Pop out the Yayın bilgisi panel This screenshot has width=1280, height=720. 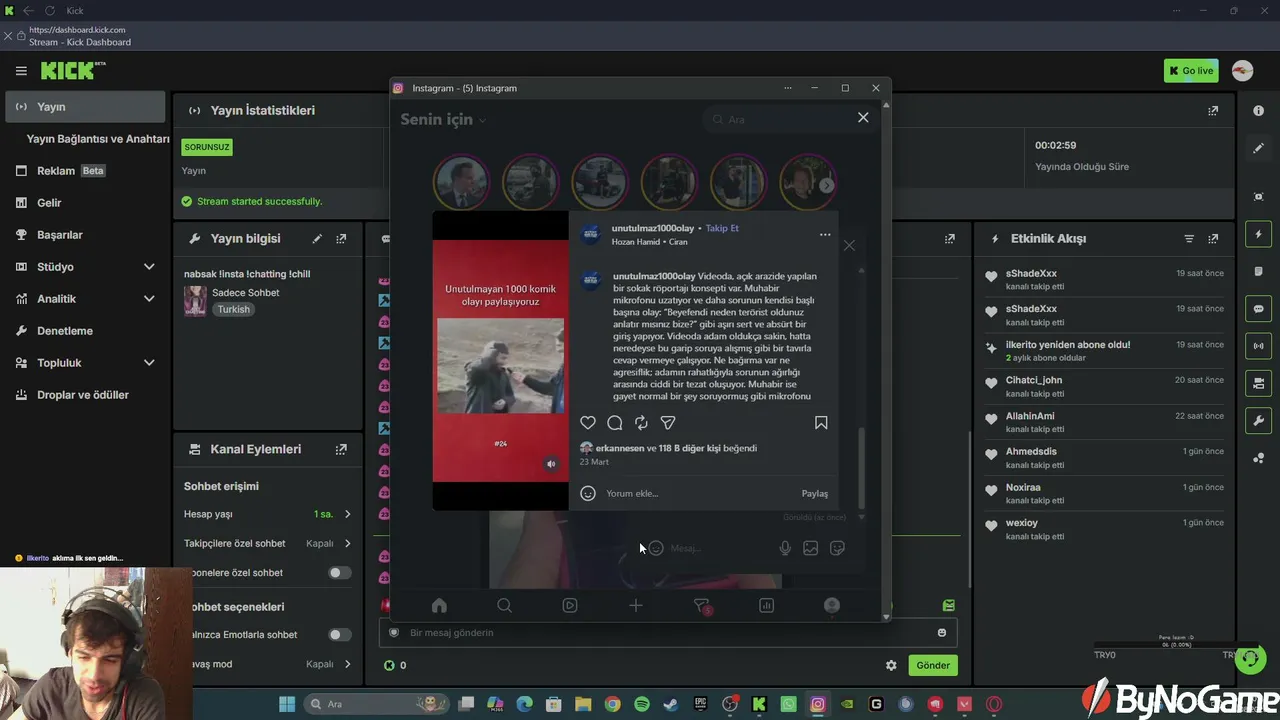tap(341, 239)
